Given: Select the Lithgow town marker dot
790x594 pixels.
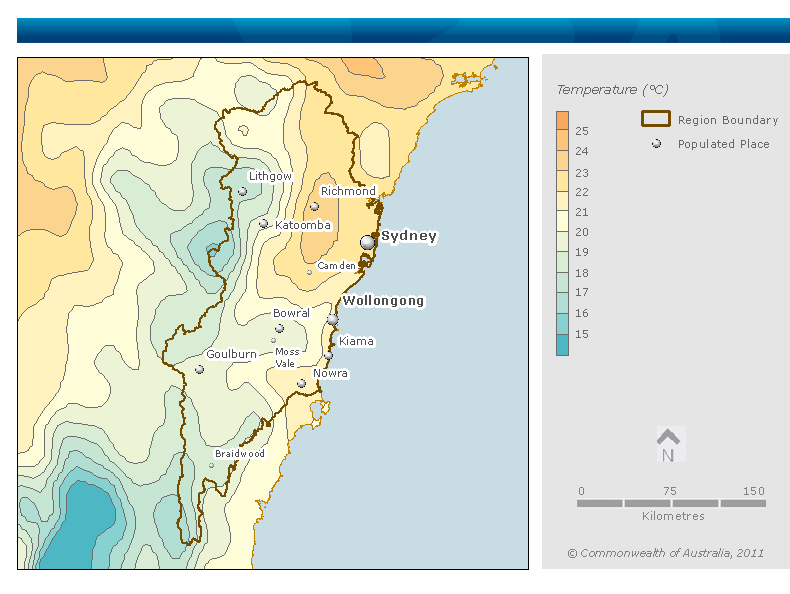Looking at the screenshot, I should point(242,191).
